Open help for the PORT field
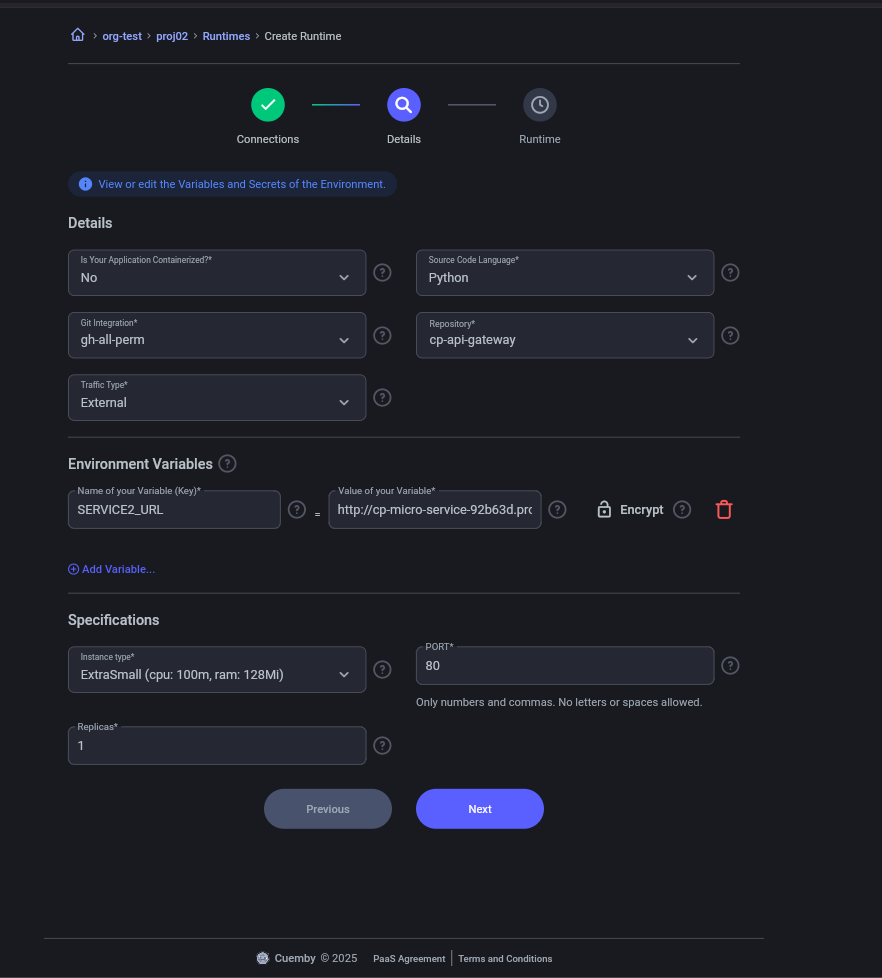Viewport: 882px width, 978px height. click(730, 665)
